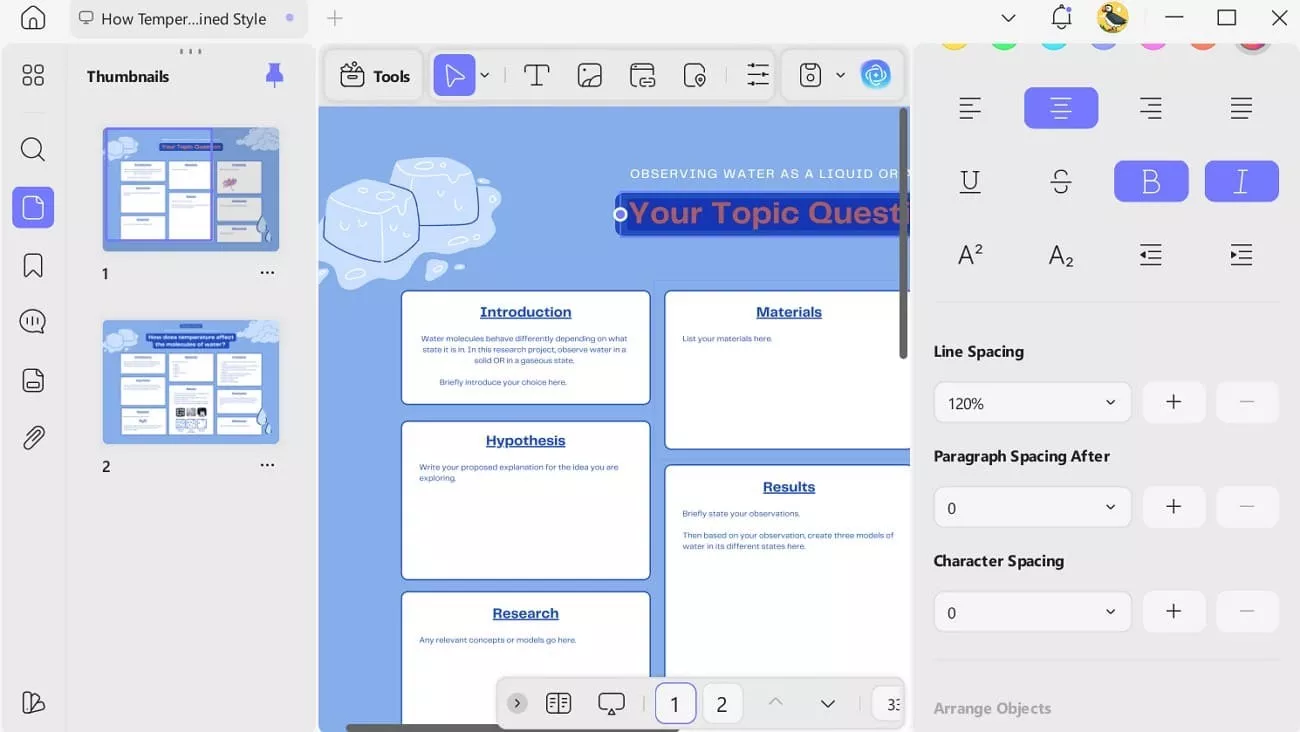Image resolution: width=1300 pixels, height=732 pixels.
Task: Select the Add Text tool
Action: click(537, 75)
